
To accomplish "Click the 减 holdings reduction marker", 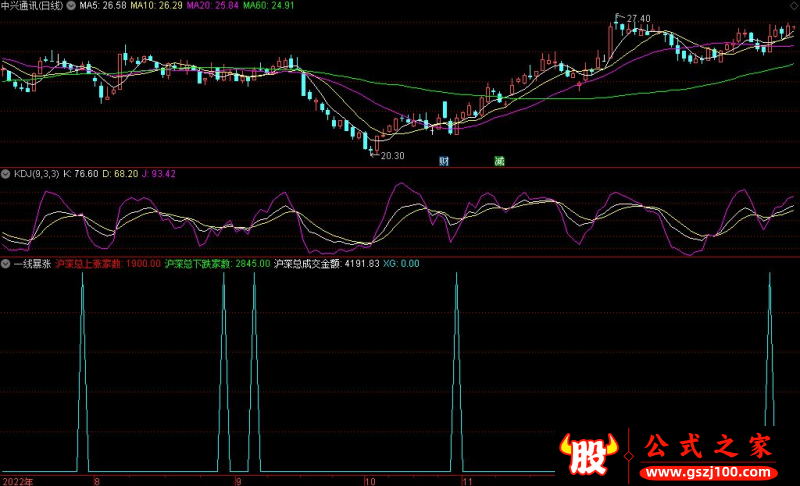I will (498, 161).
